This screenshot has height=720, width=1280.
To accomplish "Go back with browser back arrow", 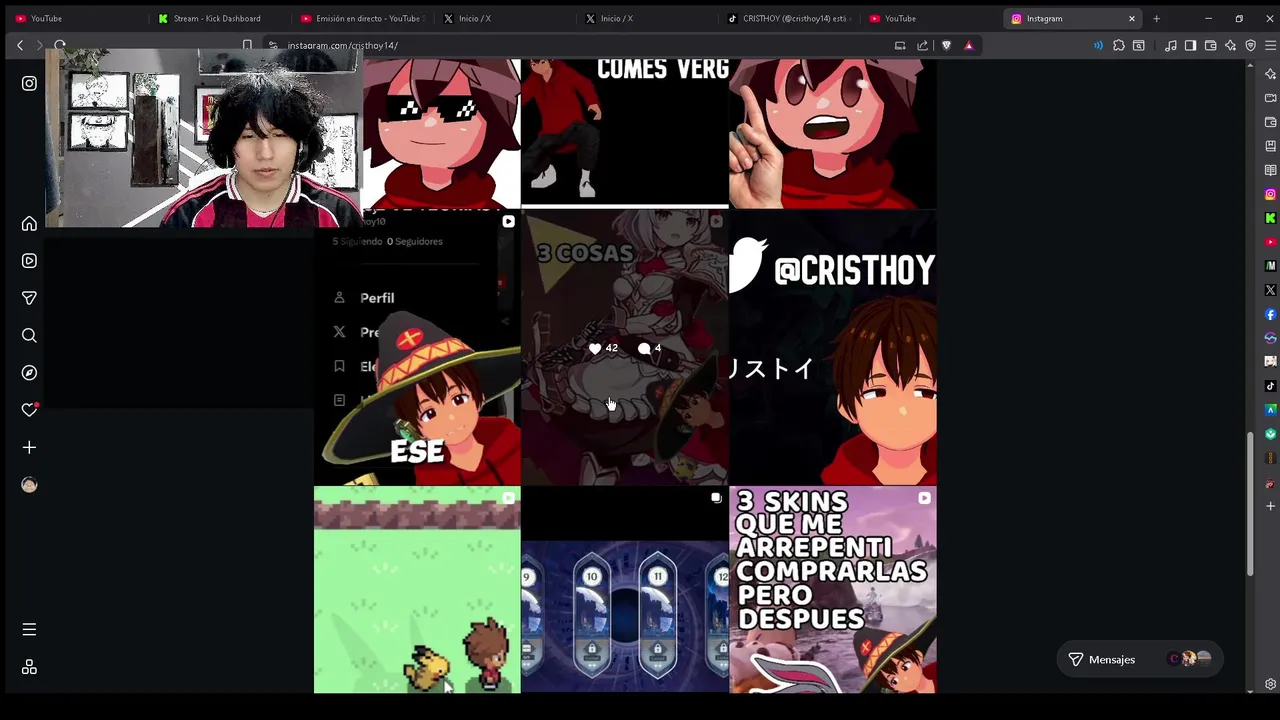I will 20,45.
